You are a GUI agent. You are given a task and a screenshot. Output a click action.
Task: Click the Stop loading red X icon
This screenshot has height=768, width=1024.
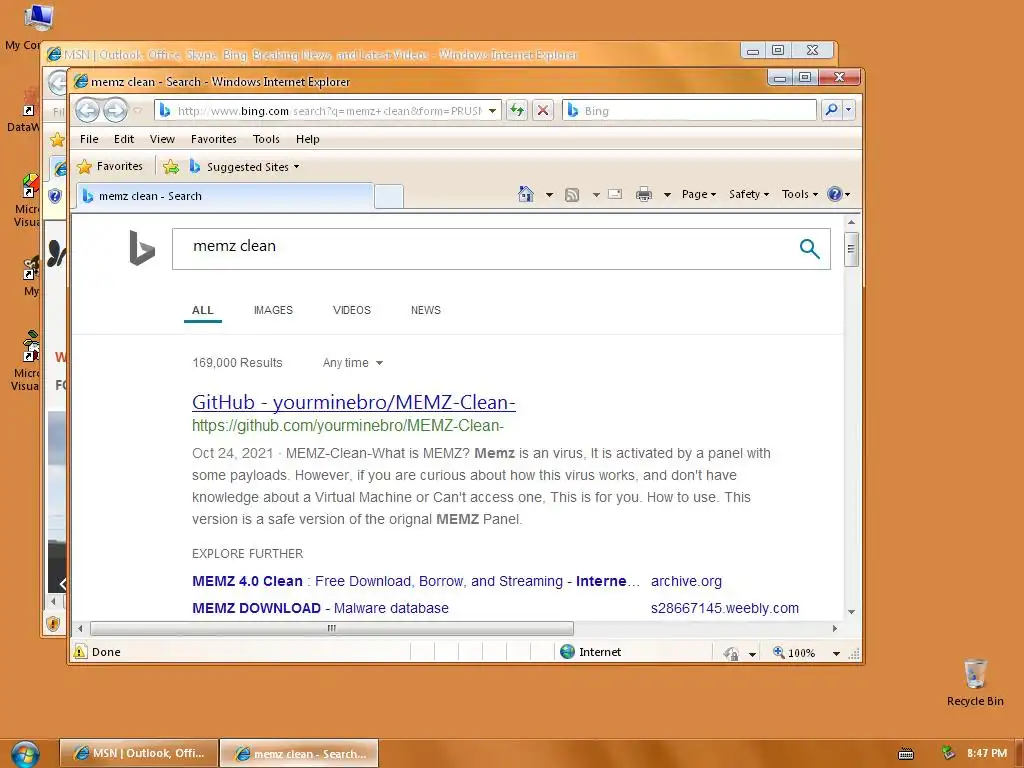click(543, 110)
